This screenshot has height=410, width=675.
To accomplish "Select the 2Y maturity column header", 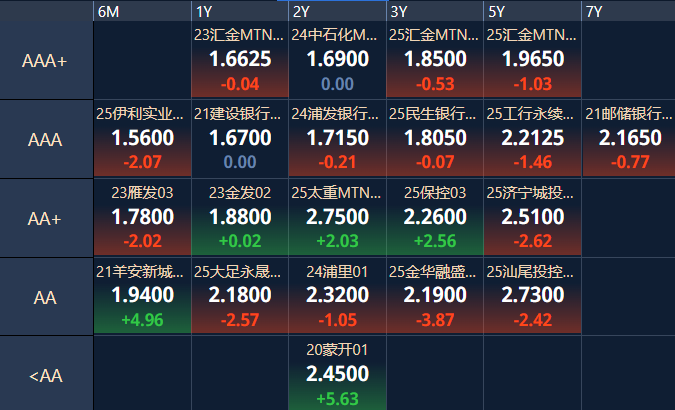I will 338,11.
